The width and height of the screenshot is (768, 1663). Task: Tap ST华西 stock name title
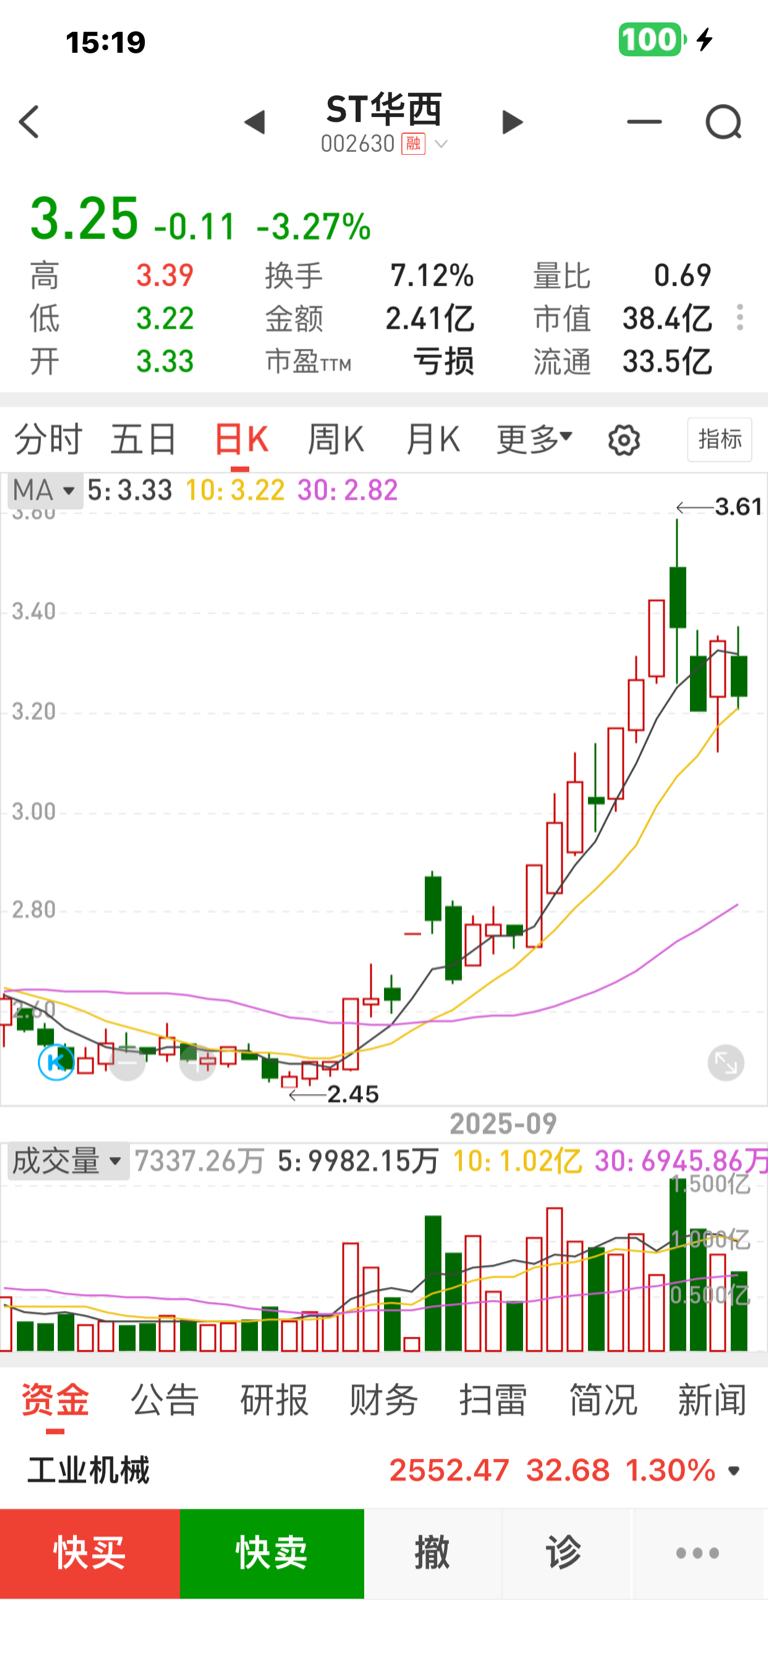pos(384,109)
